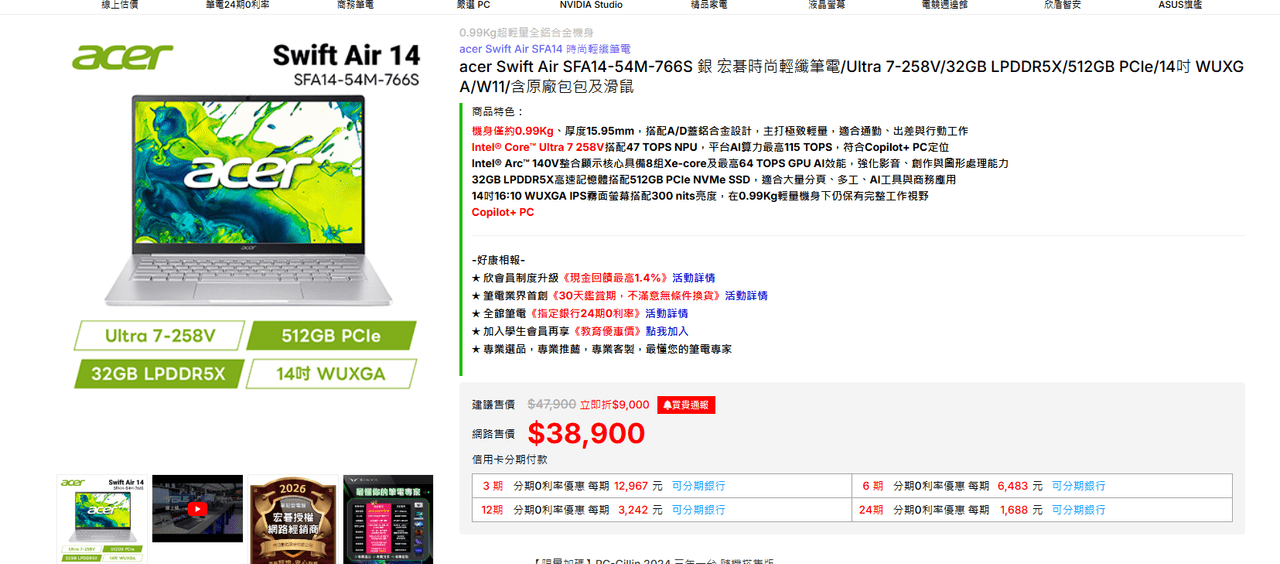This screenshot has height=564, width=1280.
Task: Open the acer Swift Air SFA14 時尚輕纖筆電 category link
Action: (545, 49)
